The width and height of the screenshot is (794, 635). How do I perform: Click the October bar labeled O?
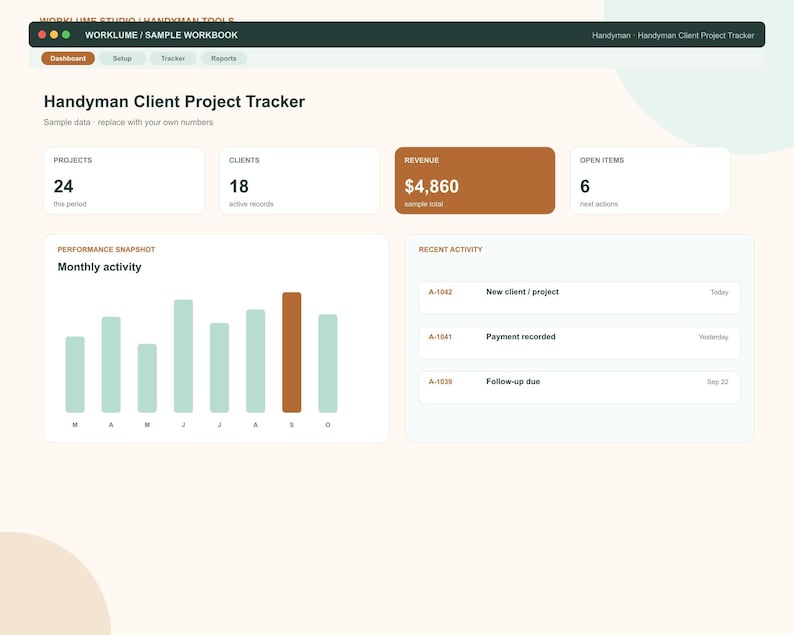pyautogui.click(x=328, y=364)
